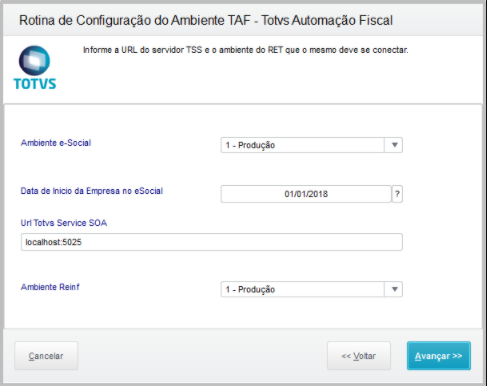This screenshot has height=386, width=487.
Task: Click the localhost:5025 text in URL field
Action: point(53,242)
